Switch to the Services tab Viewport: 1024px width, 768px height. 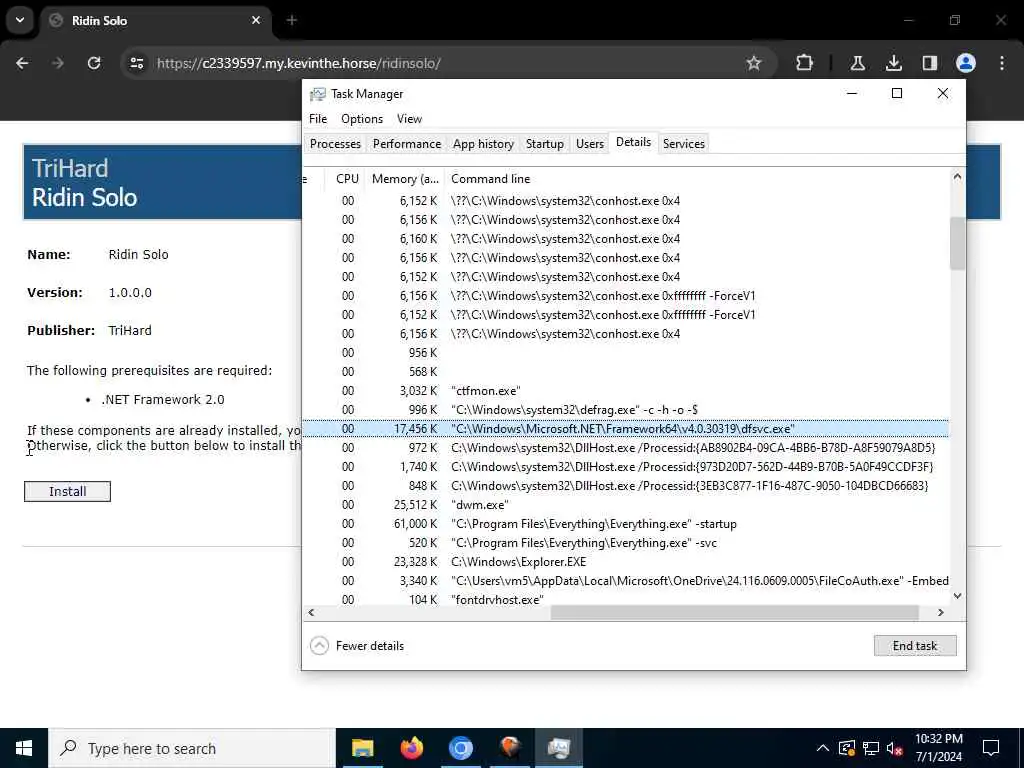[684, 144]
